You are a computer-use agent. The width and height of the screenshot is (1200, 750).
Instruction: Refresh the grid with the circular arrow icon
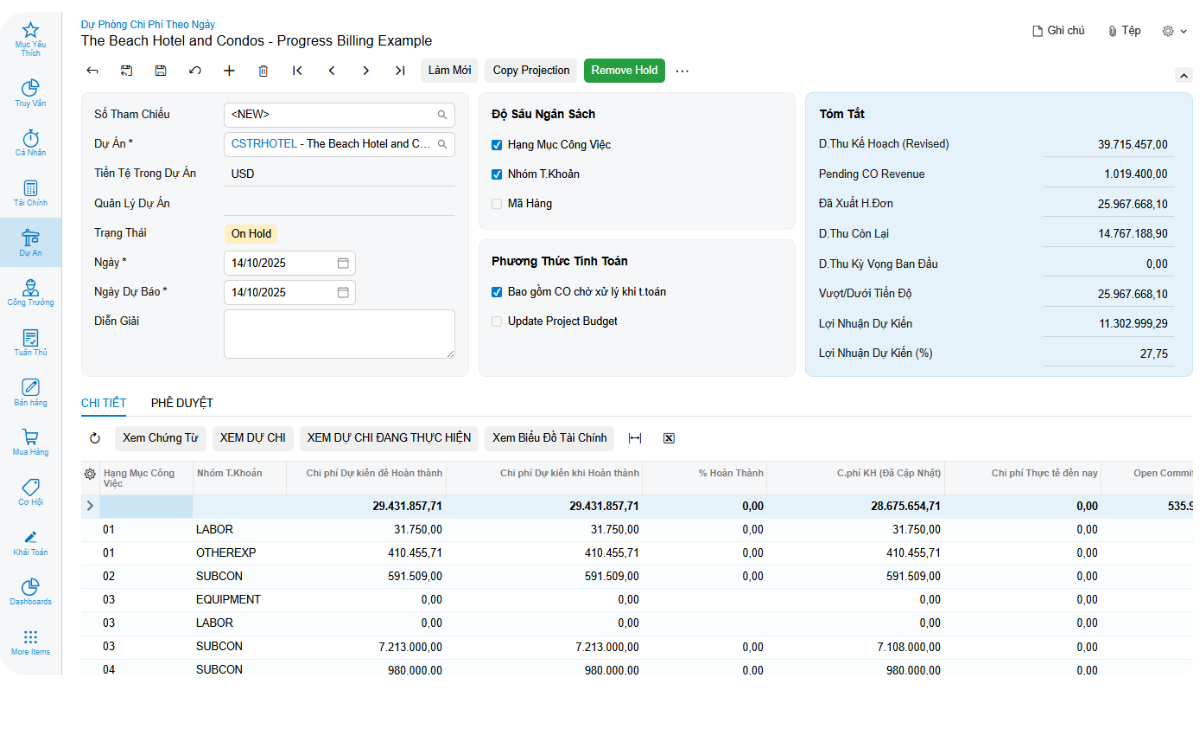point(93,438)
